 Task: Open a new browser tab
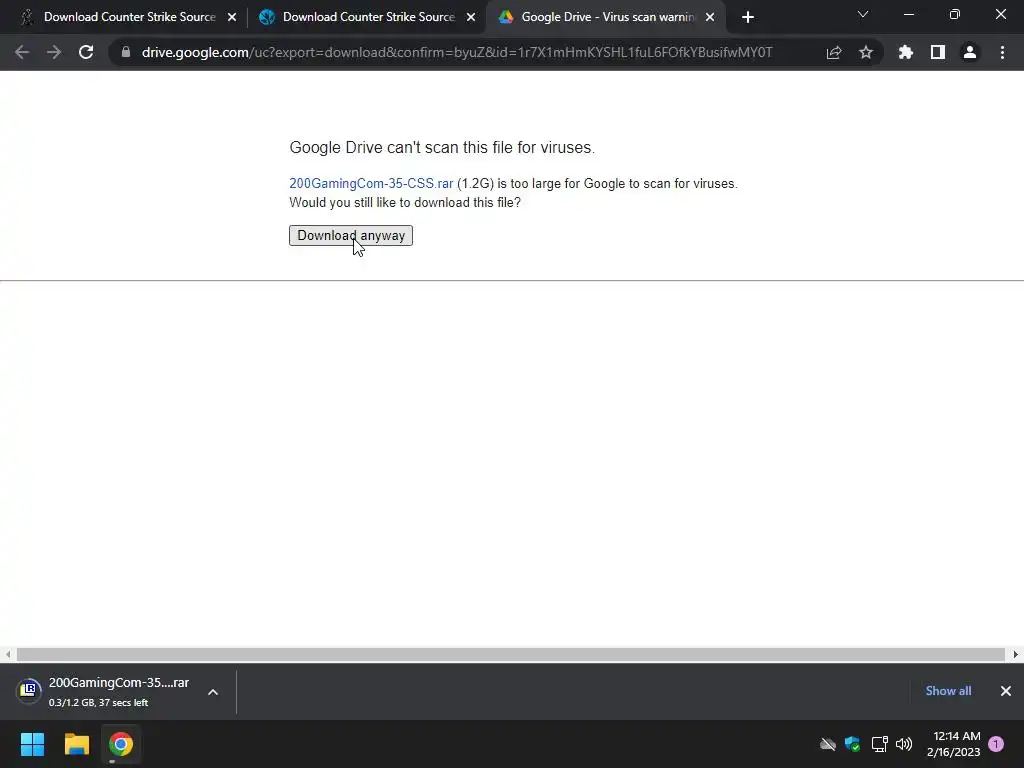tap(748, 18)
